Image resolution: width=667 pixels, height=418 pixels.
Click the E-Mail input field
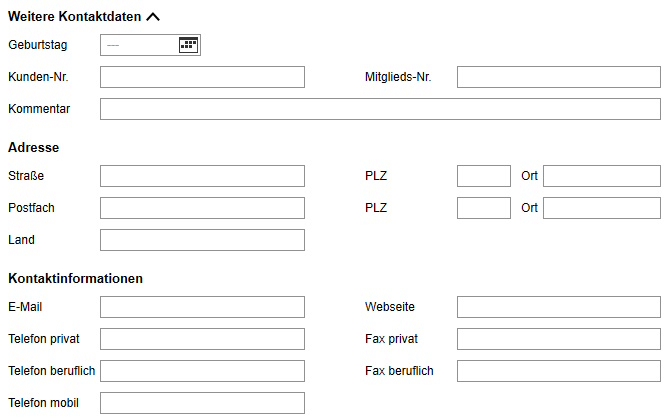pyautogui.click(x=202, y=307)
